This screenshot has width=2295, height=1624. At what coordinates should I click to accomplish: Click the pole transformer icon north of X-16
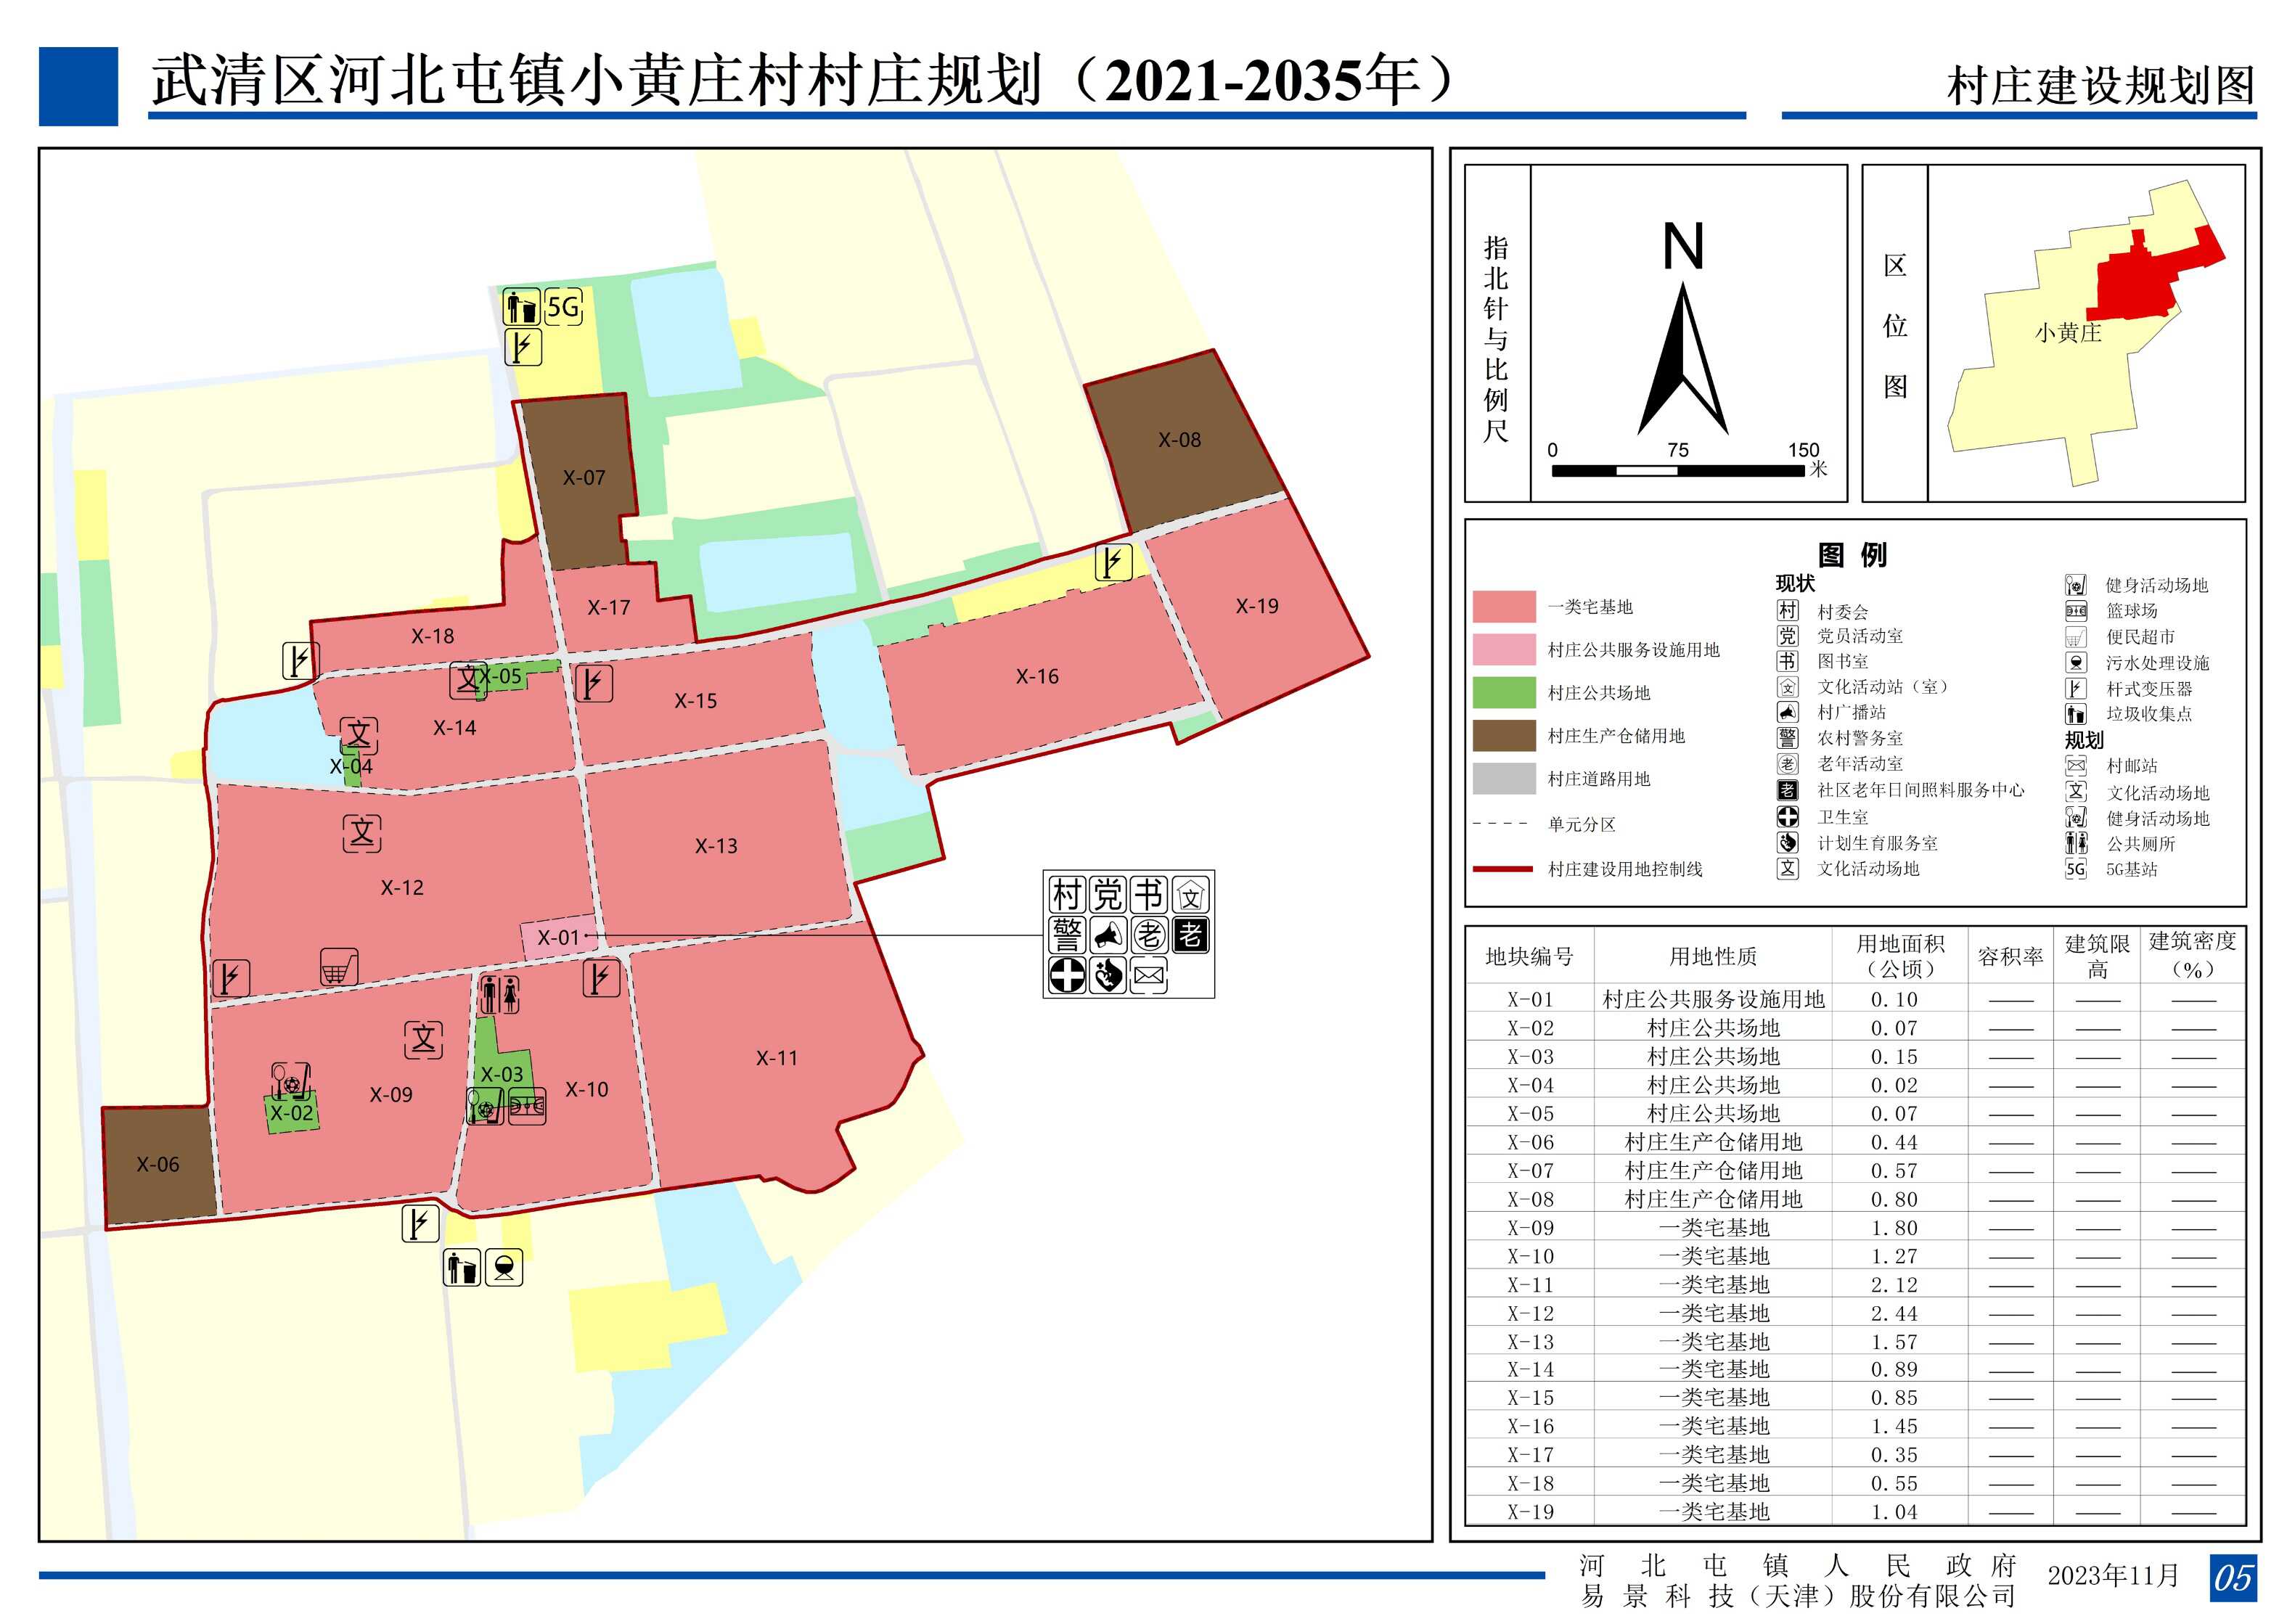tap(1113, 562)
